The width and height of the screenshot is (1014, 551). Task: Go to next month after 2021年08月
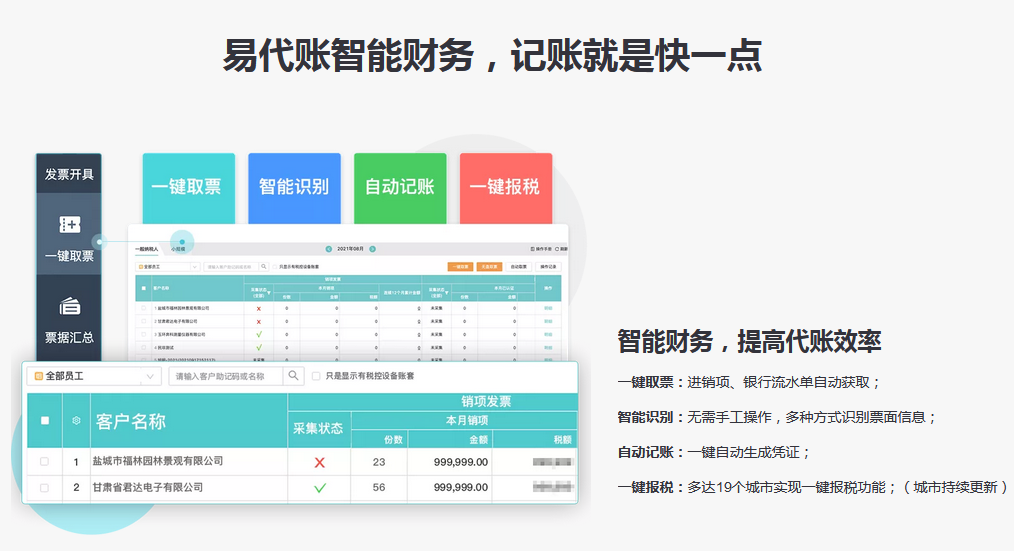[372, 249]
